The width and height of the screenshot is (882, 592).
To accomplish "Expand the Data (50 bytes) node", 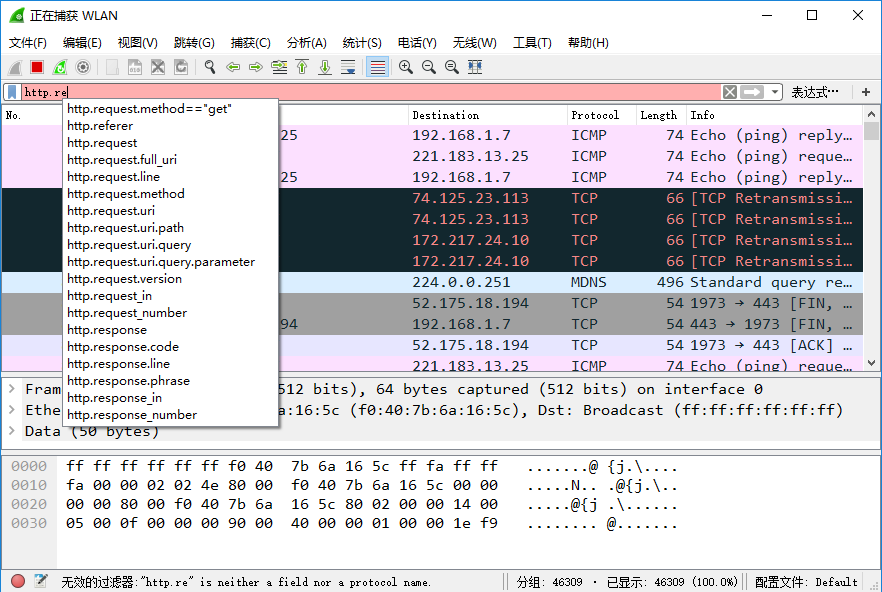I will [12, 431].
